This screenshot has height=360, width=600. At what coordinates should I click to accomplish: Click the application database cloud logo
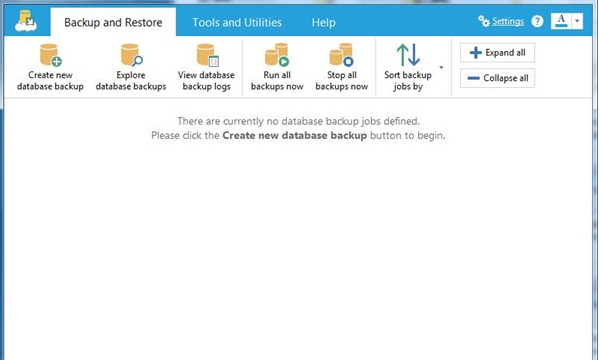click(26, 21)
